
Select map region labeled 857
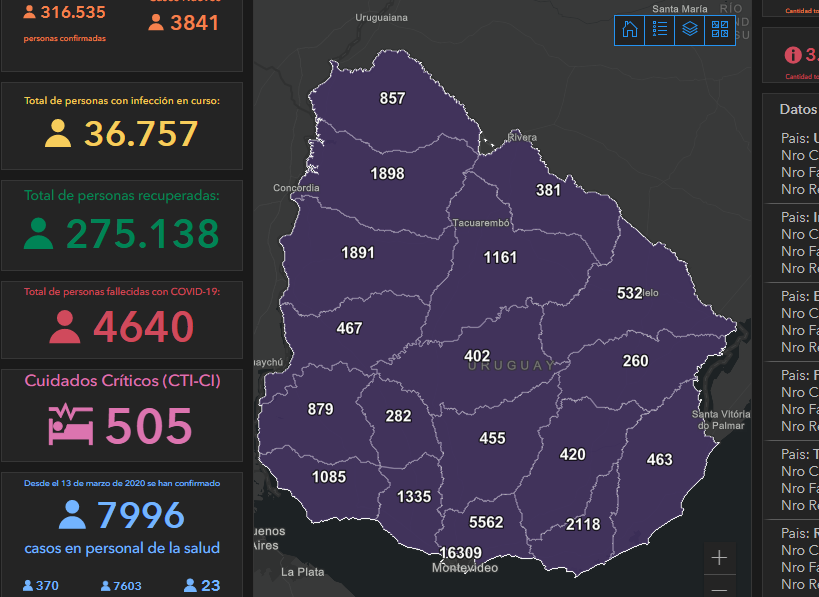(x=392, y=98)
